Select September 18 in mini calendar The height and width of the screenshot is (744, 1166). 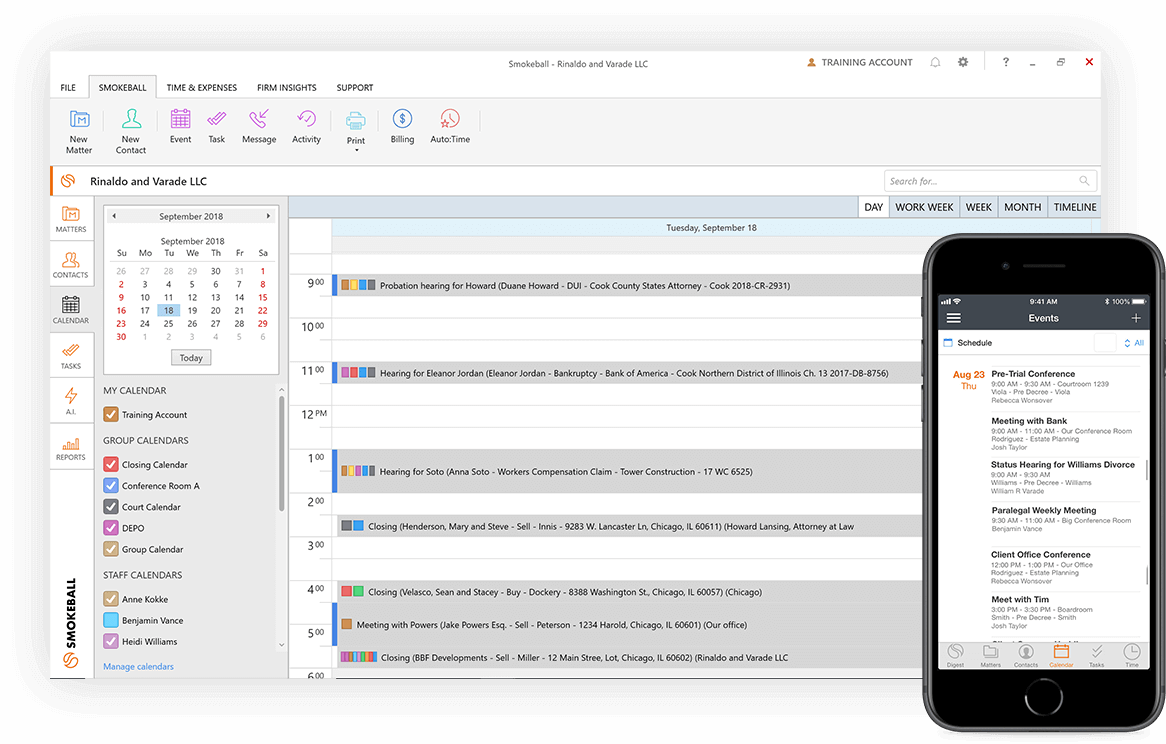(x=169, y=310)
